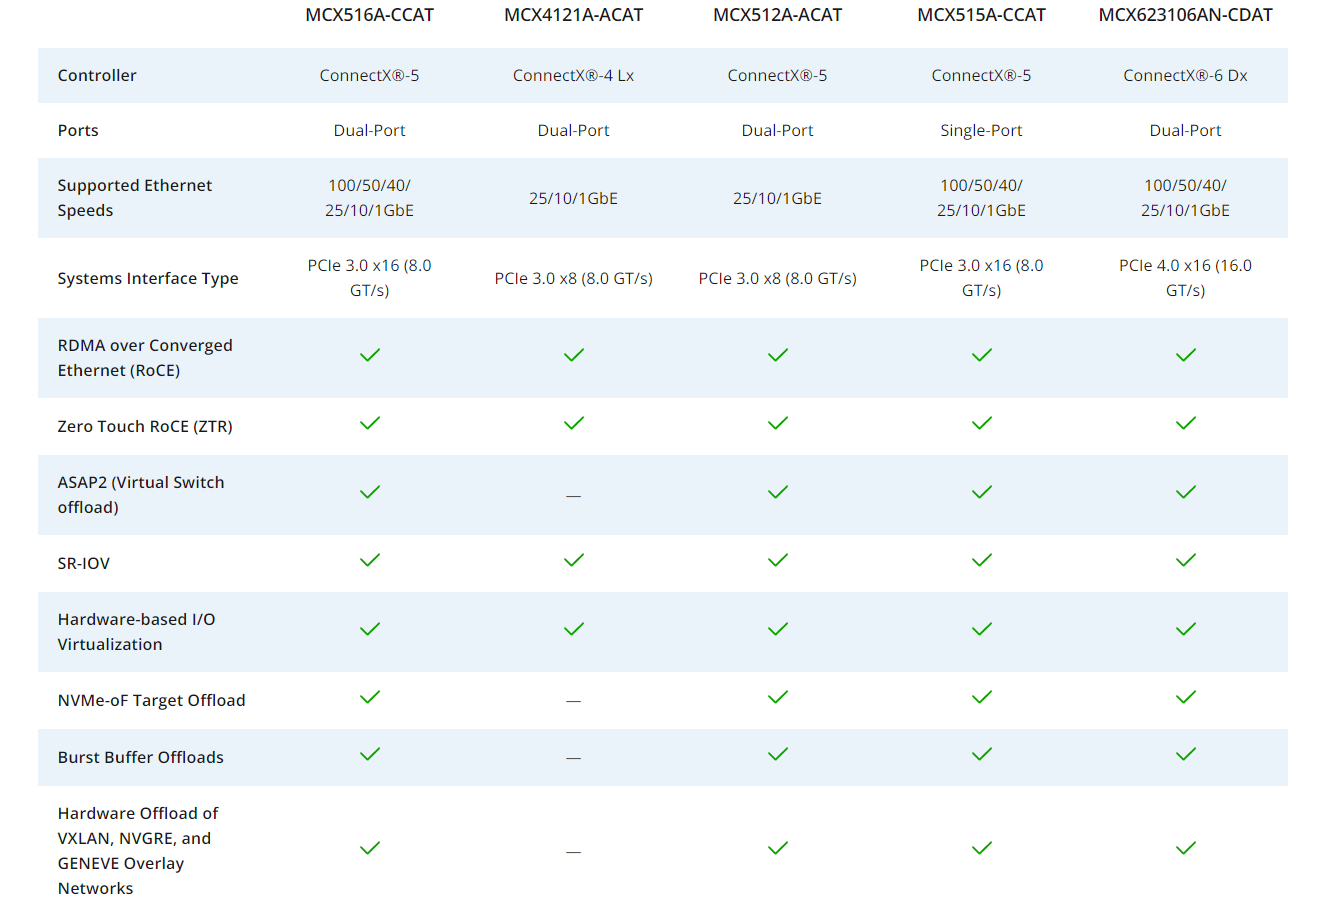Click VXLAN offload checkmark for MCX515A-CCAT

coord(982,848)
